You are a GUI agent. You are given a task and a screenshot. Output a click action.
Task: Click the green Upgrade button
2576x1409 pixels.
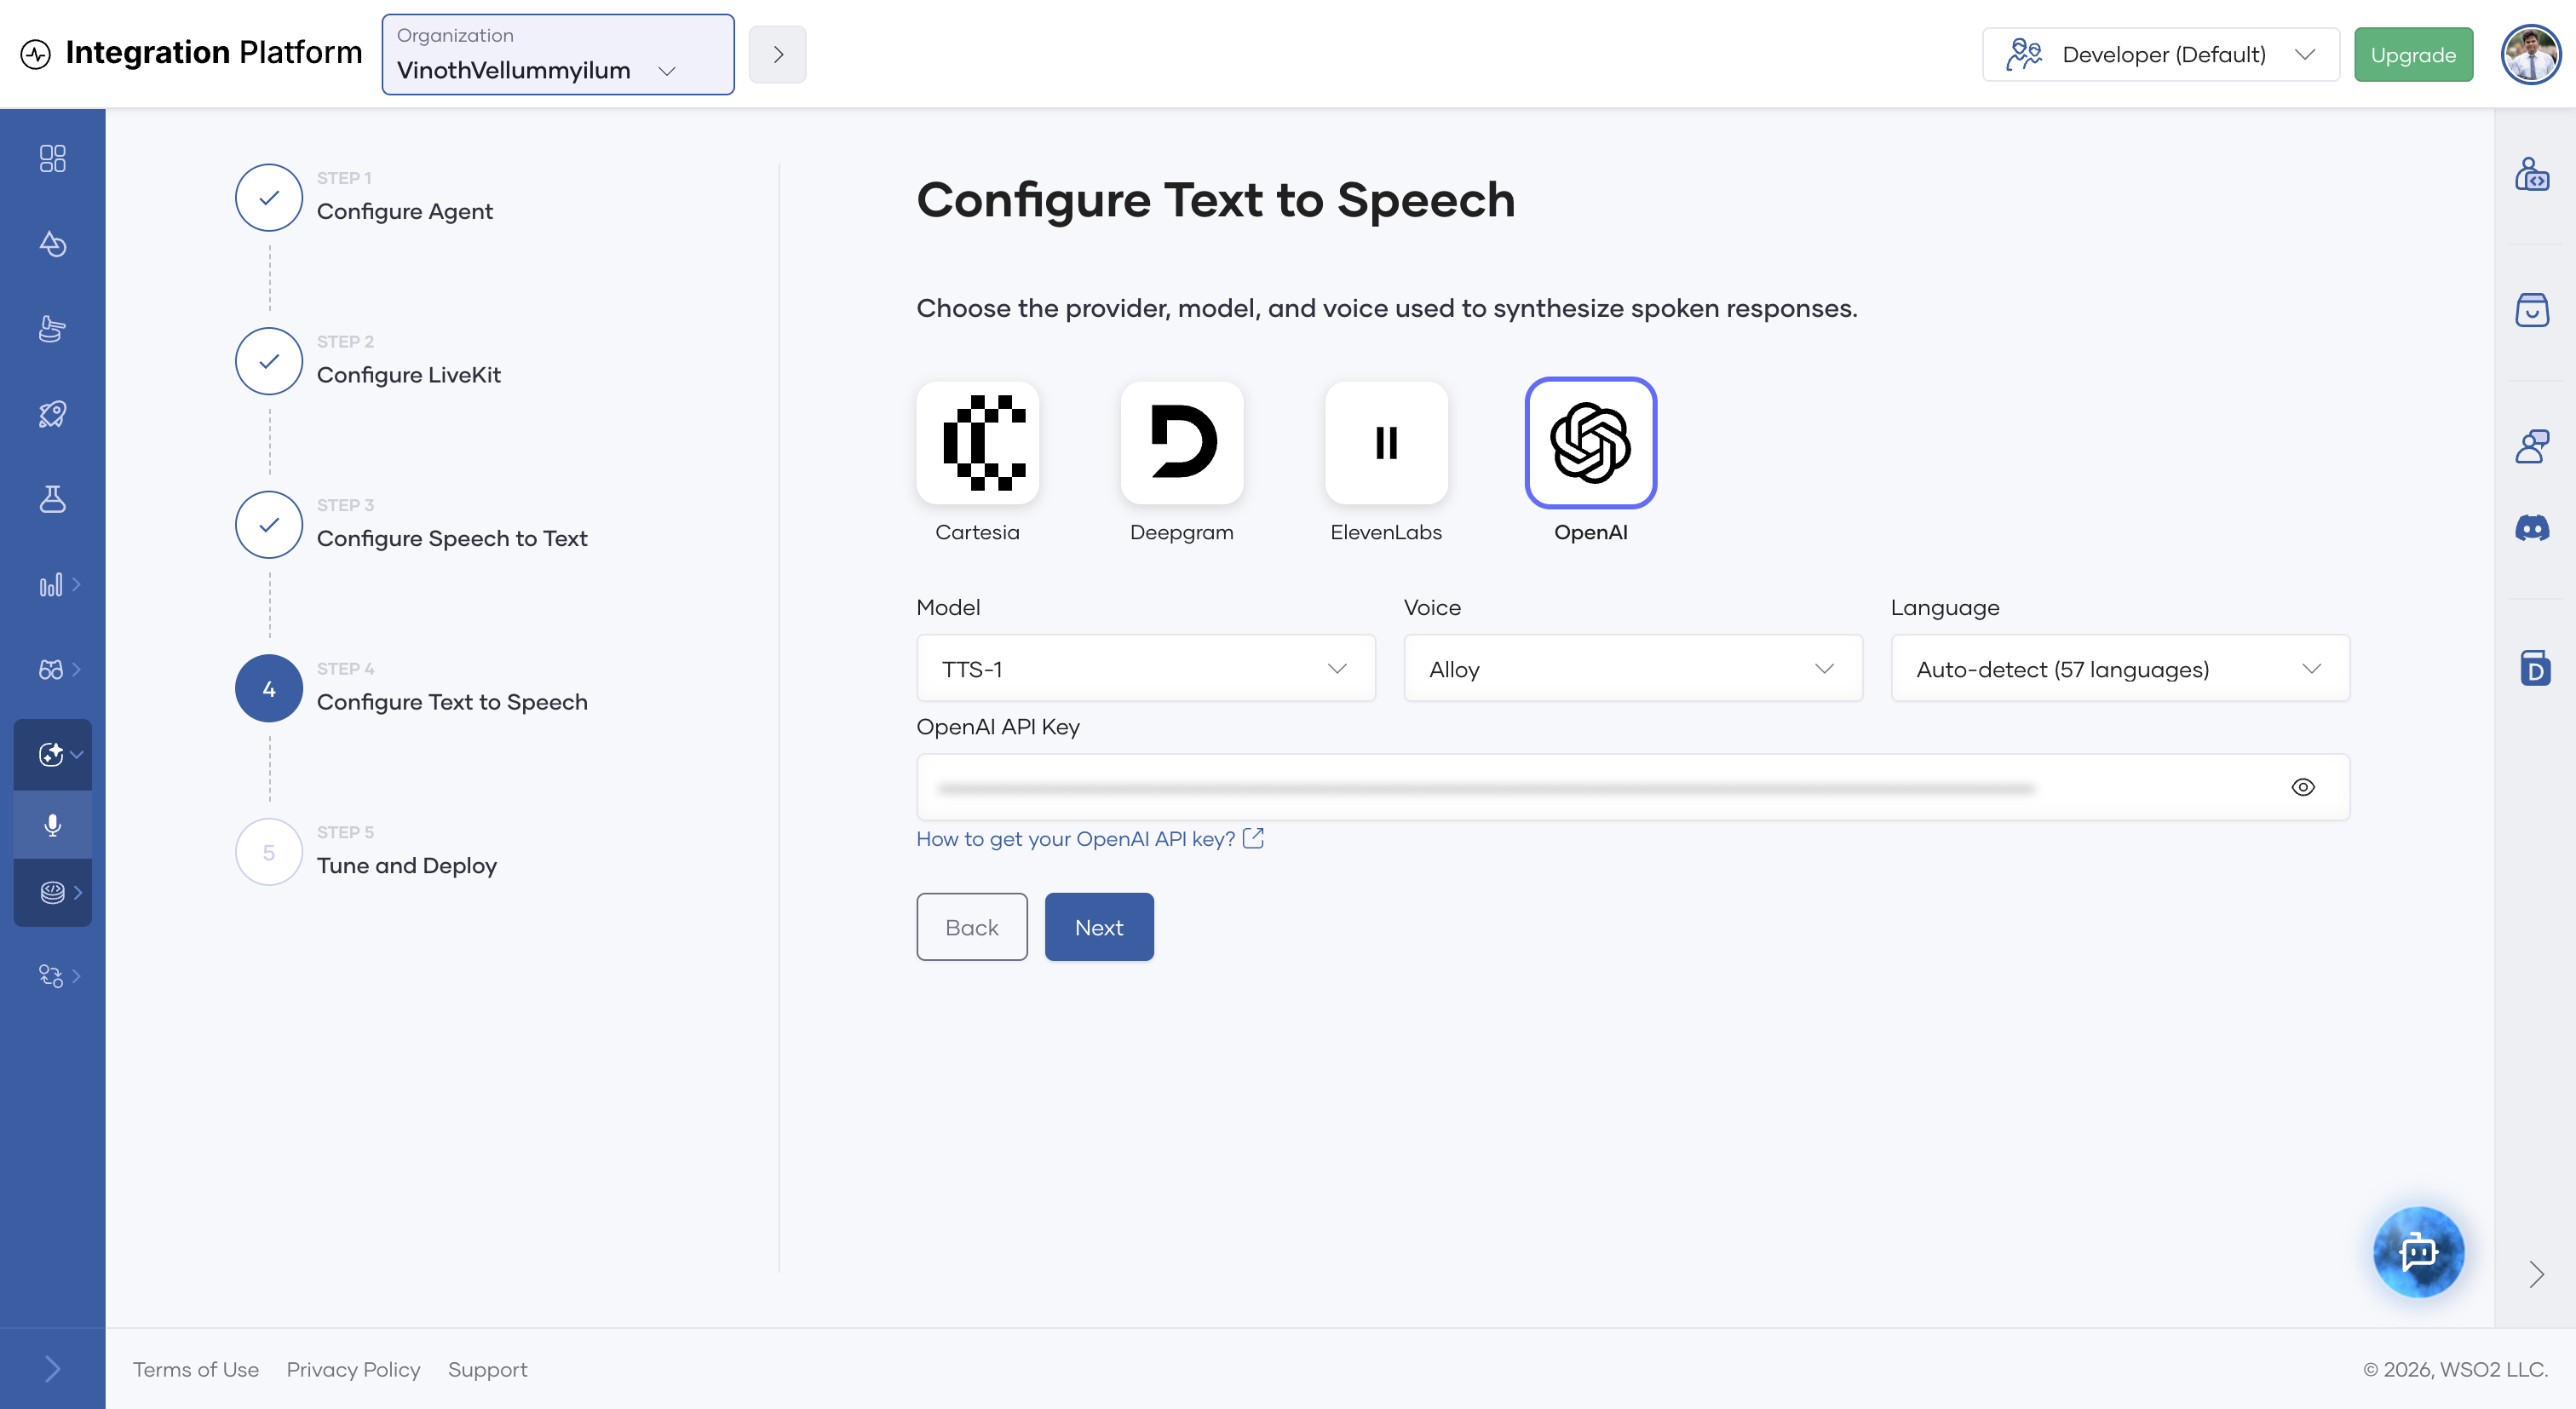[2413, 54]
